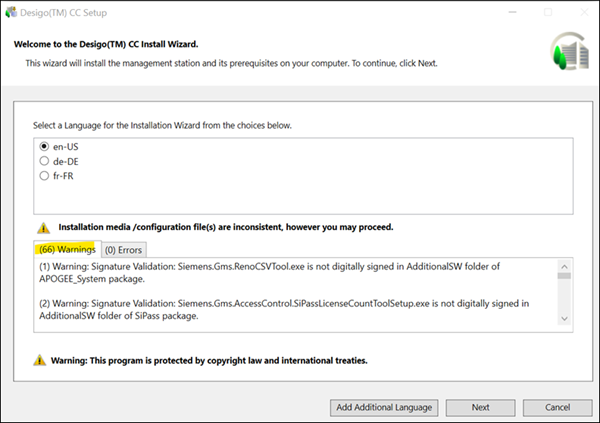Image resolution: width=600 pixels, height=423 pixels.
Task: Click warning triangle beside installation media message
Action: click(42, 228)
